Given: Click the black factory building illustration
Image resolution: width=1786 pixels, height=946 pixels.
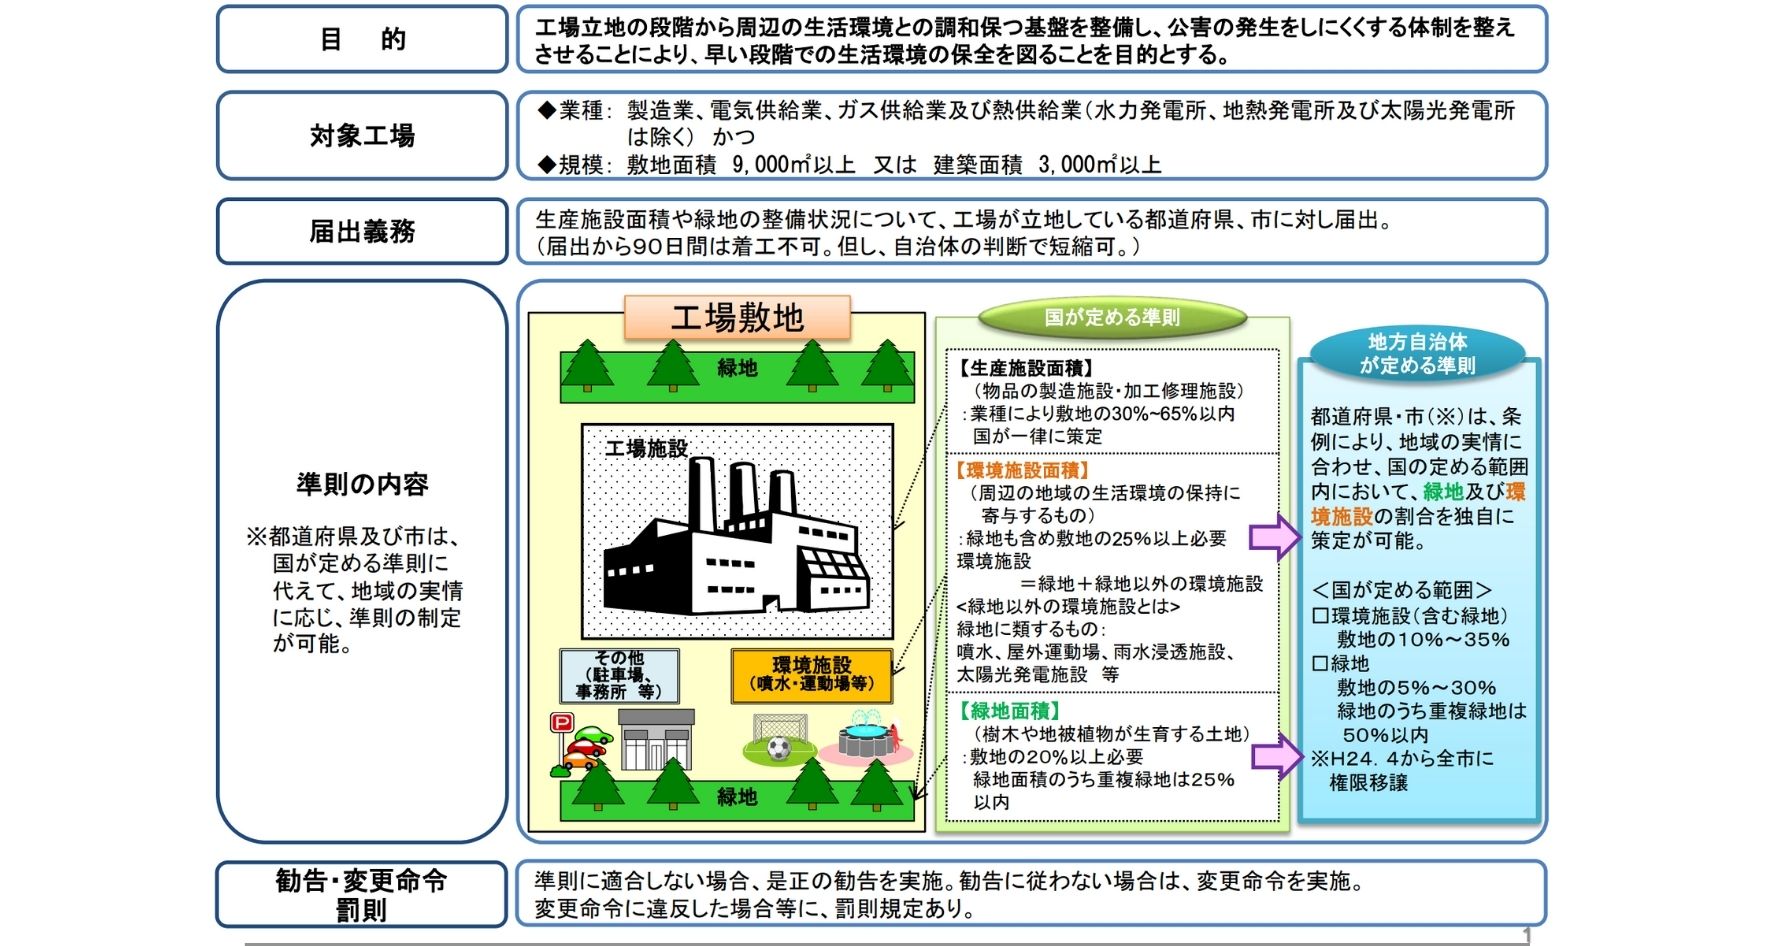Looking at the screenshot, I should click(736, 535).
